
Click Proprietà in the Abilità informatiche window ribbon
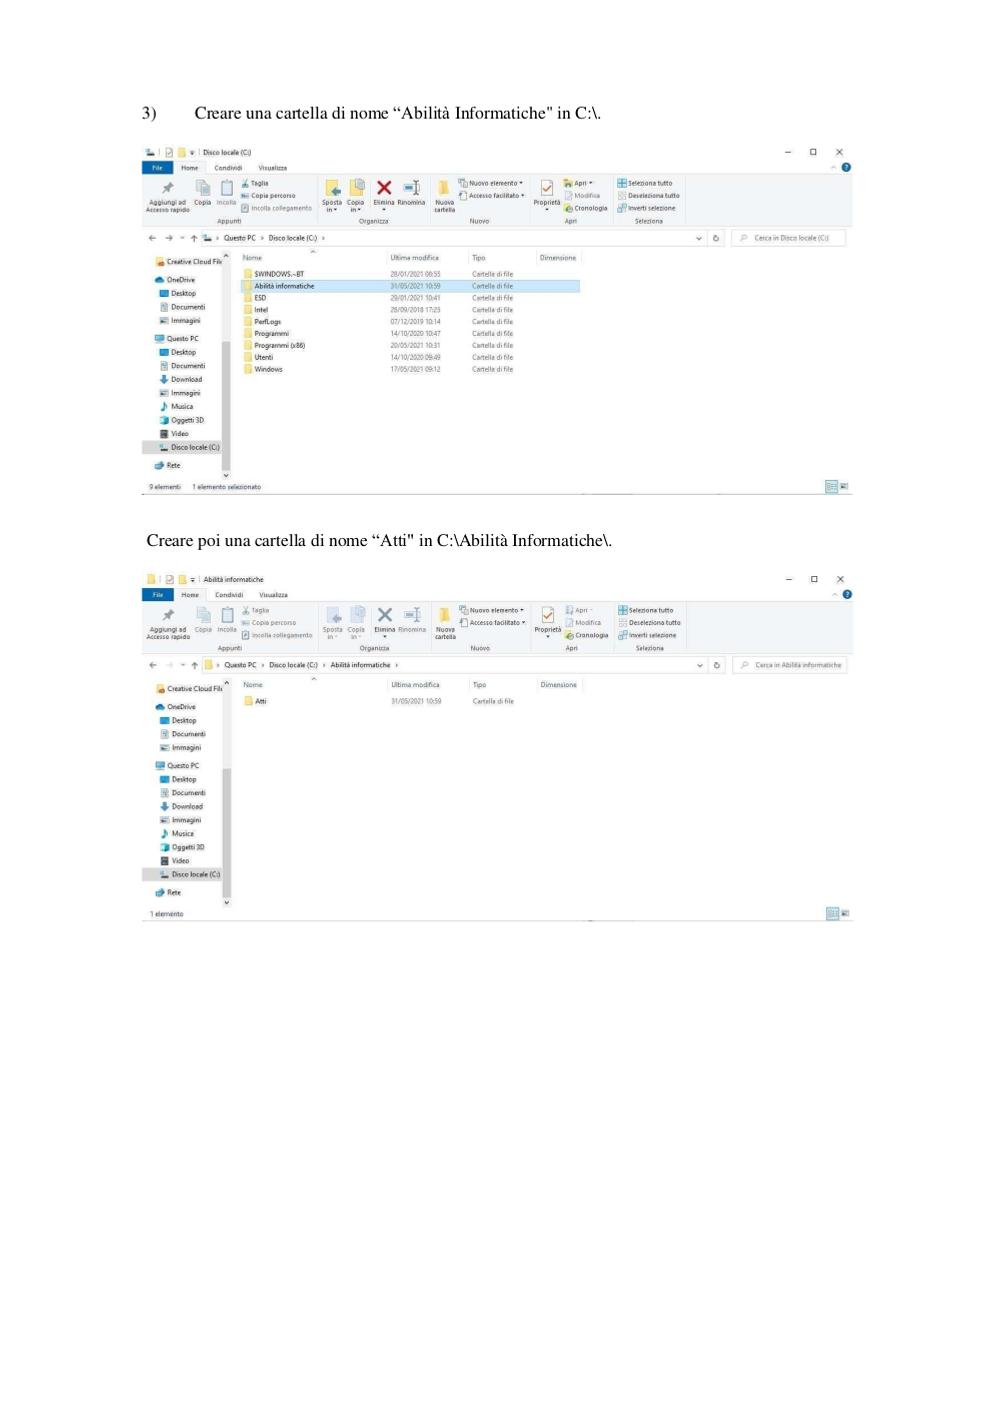point(548,623)
